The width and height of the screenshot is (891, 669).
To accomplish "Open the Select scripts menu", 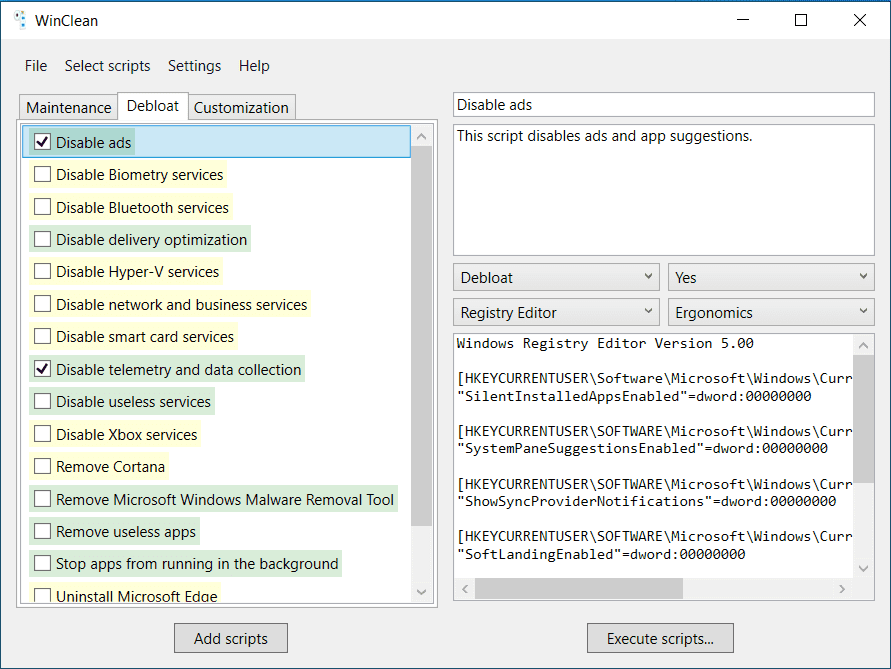I will tap(107, 66).
